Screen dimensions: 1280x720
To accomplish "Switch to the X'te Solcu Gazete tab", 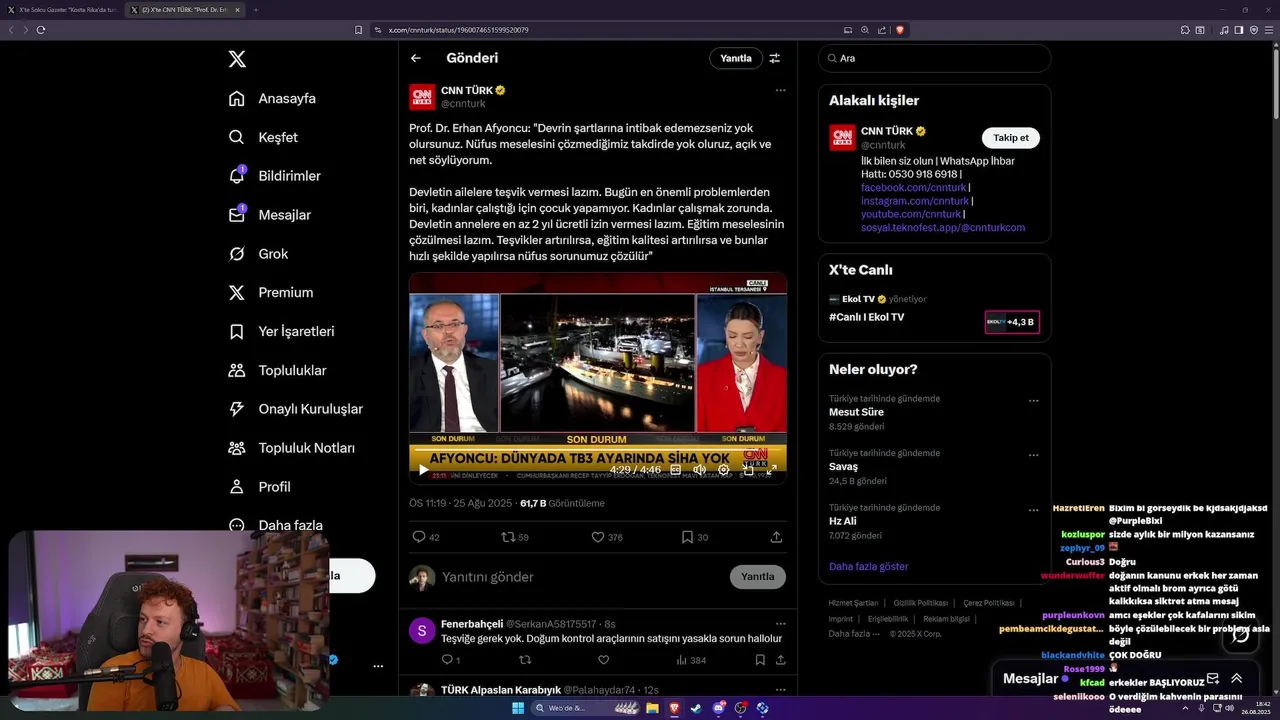I will [62, 10].
